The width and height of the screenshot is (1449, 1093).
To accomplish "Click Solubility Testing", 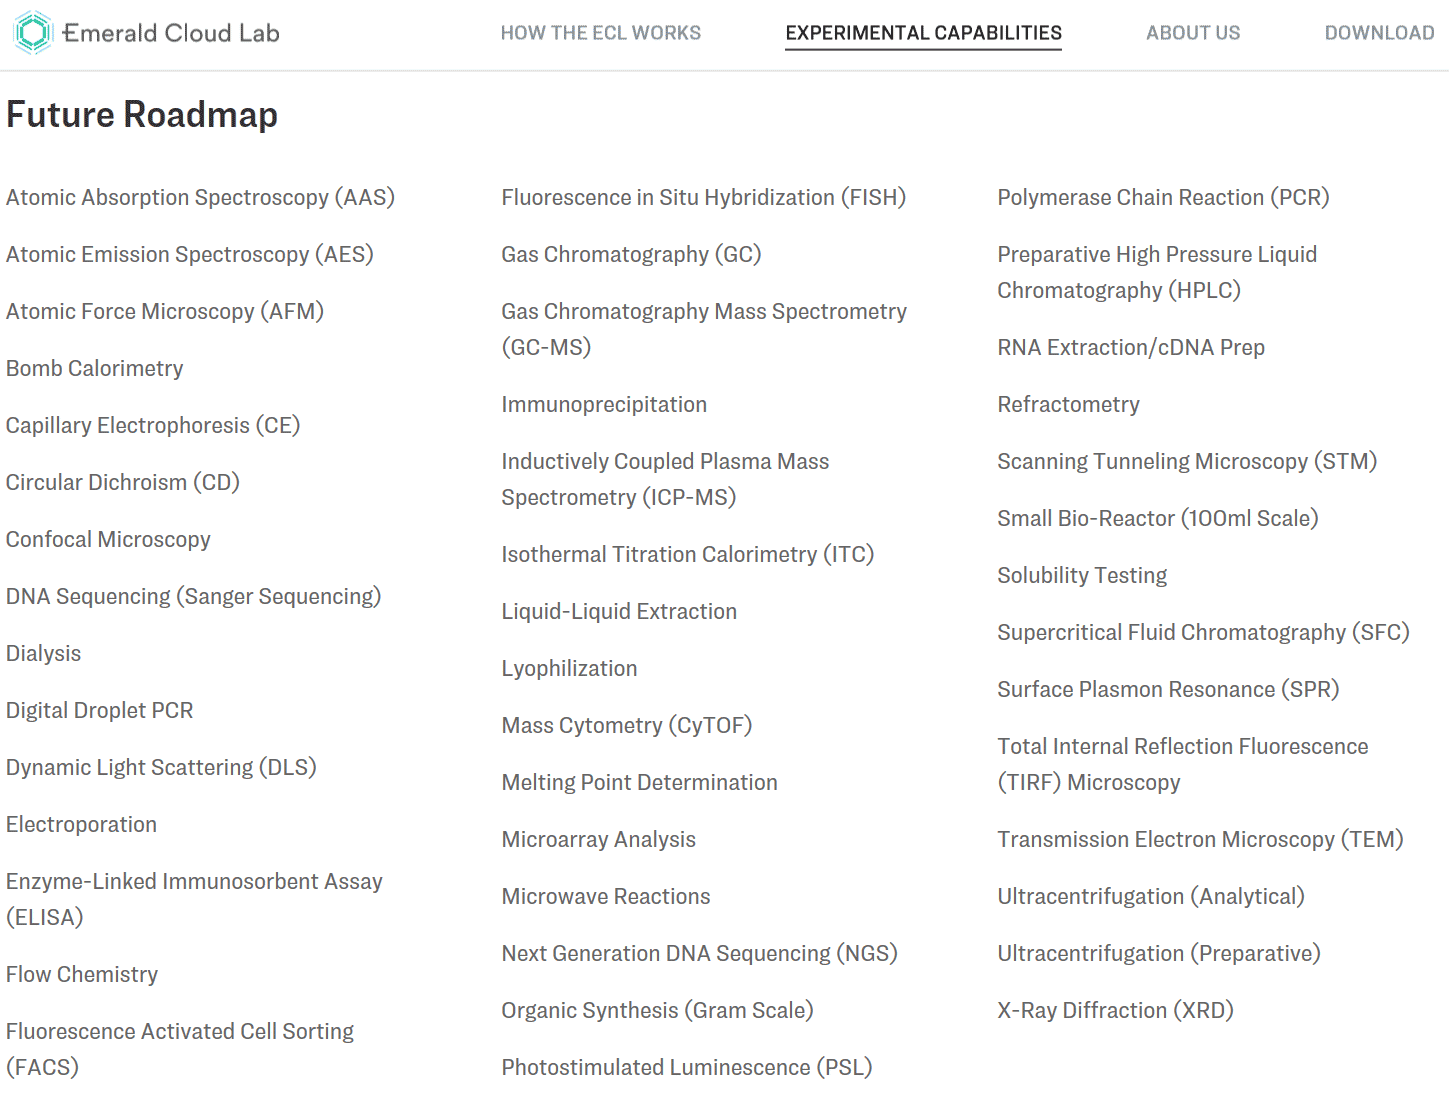I will click(1082, 576).
